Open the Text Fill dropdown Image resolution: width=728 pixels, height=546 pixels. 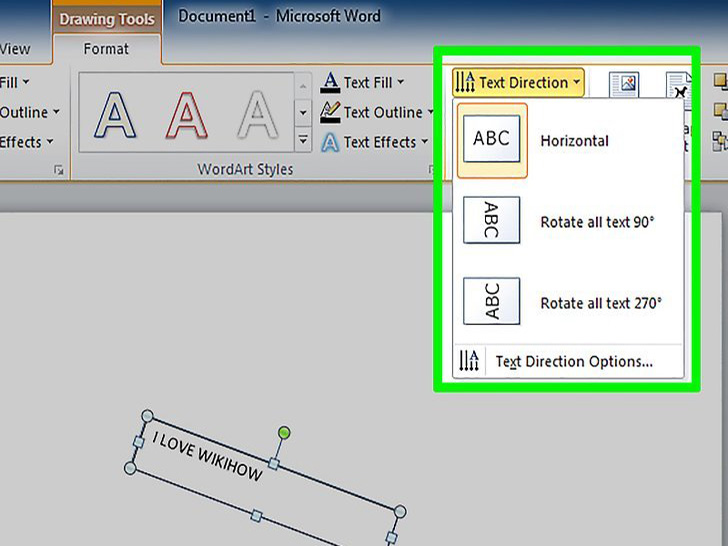tap(362, 83)
